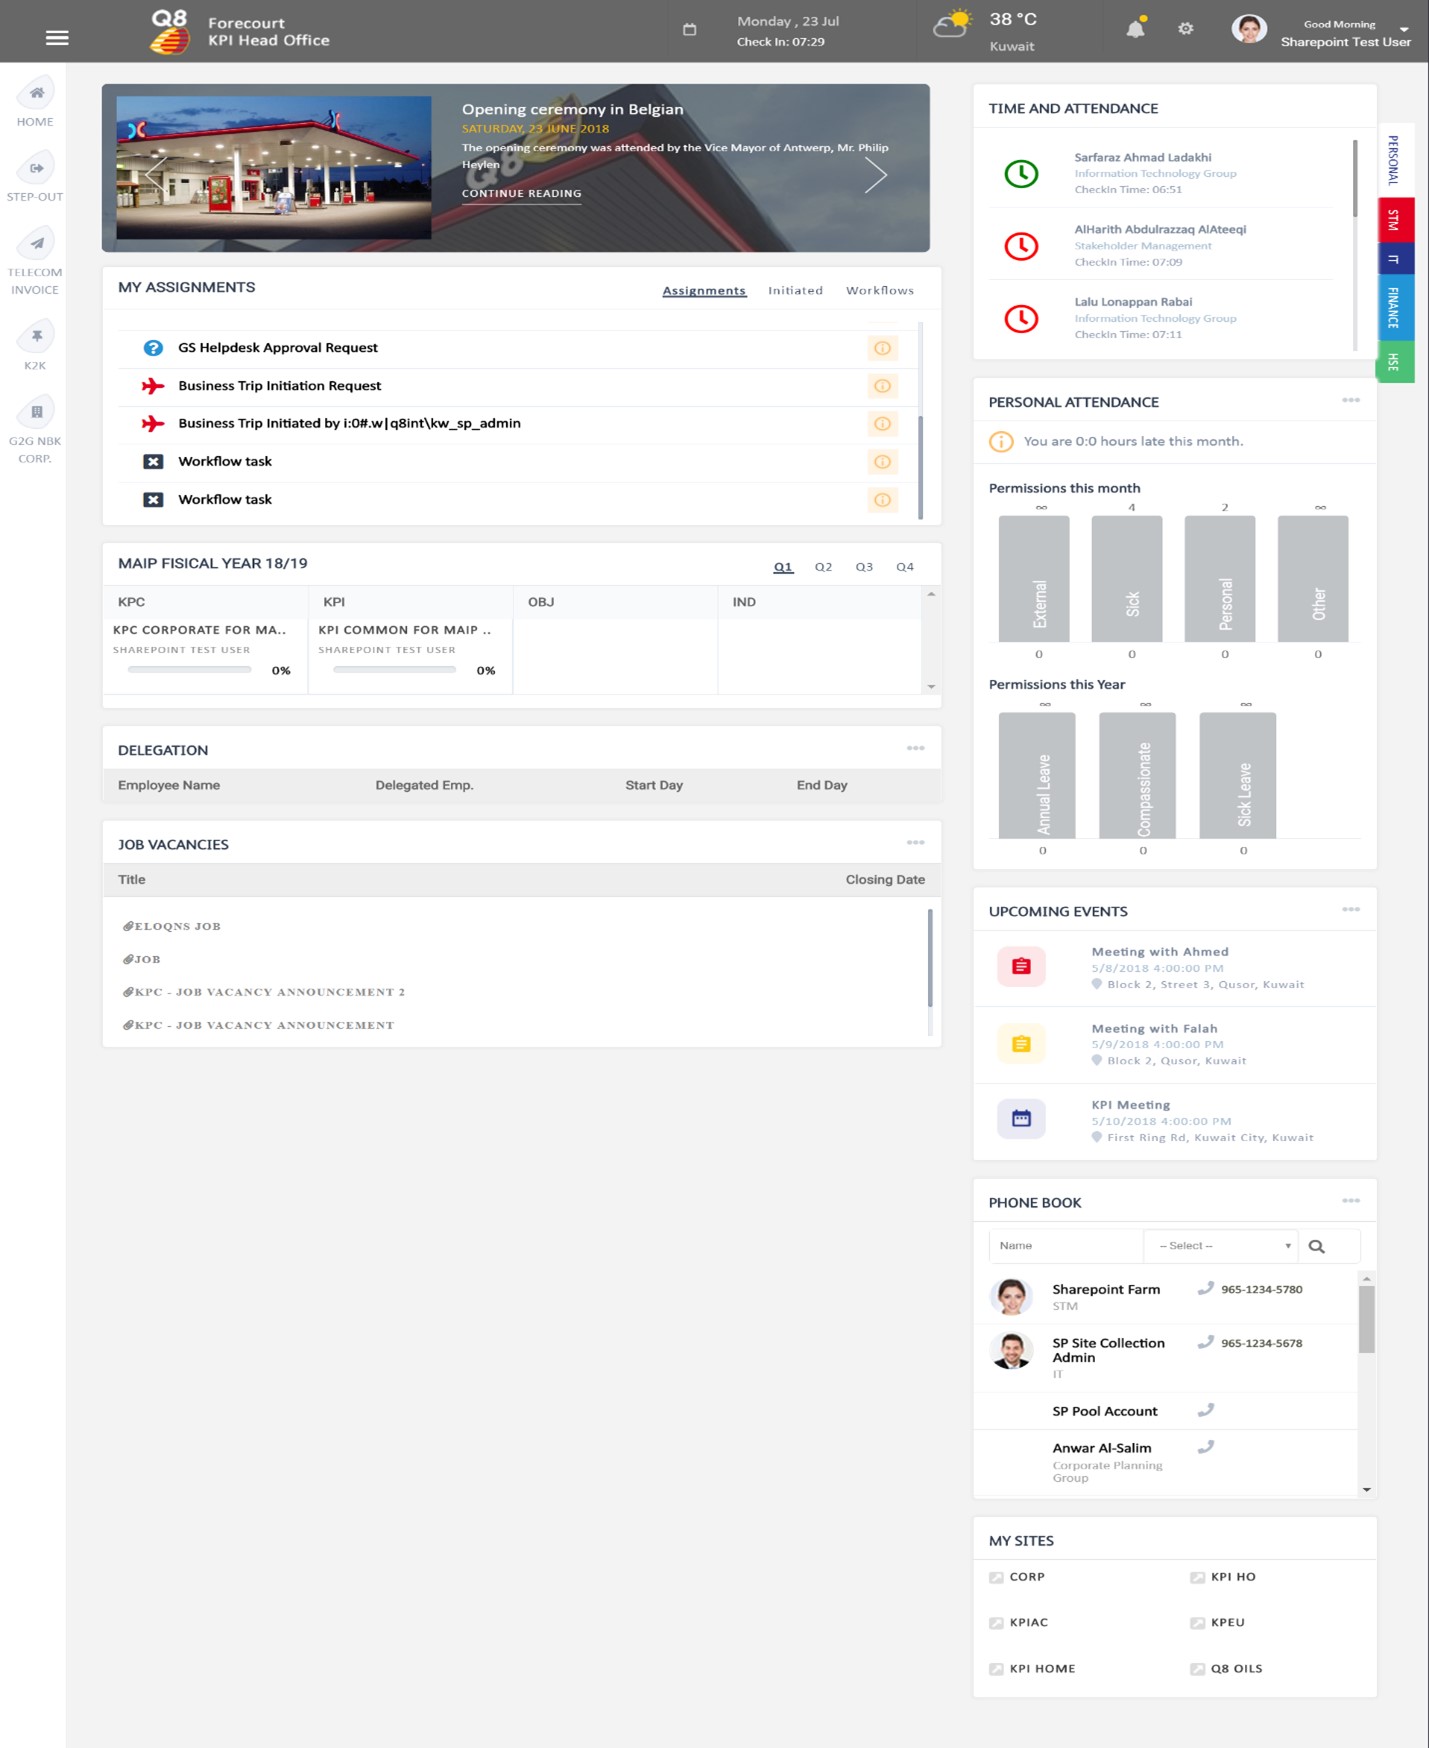The height and width of the screenshot is (1748, 1429).
Task: Click the phone book Name field
Action: pyautogui.click(x=1066, y=1246)
